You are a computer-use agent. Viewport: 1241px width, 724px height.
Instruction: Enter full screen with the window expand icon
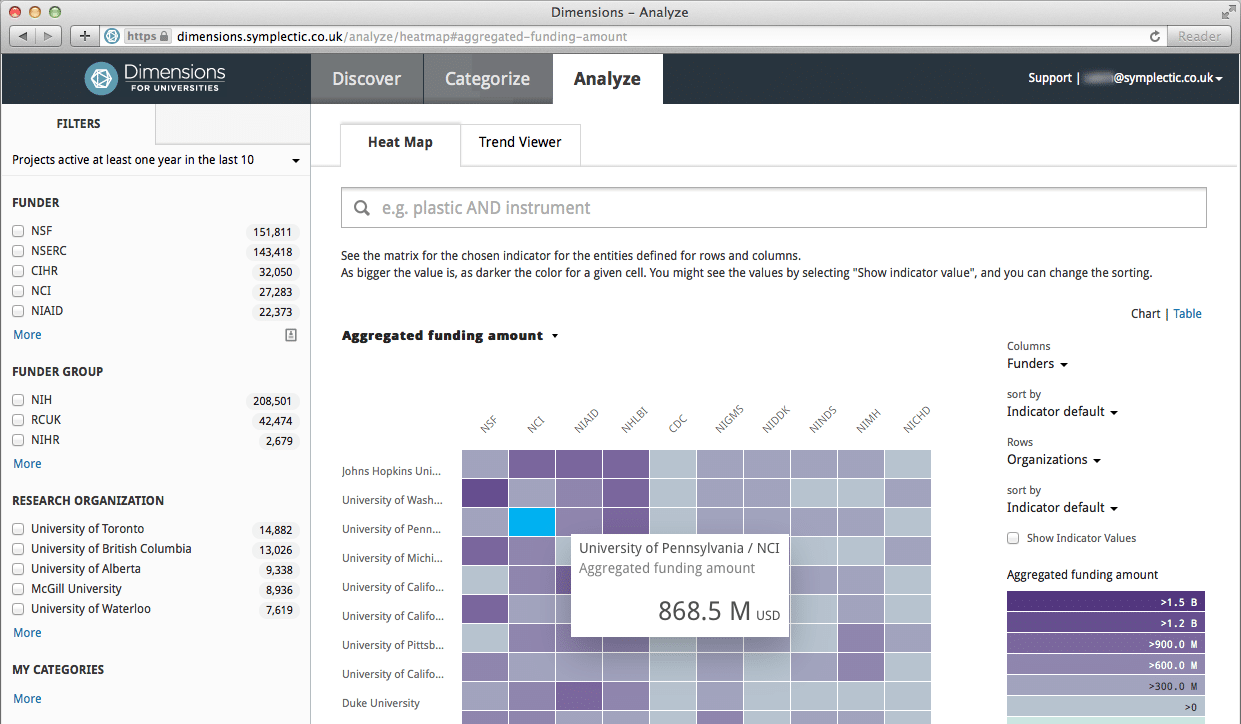[x=1227, y=12]
